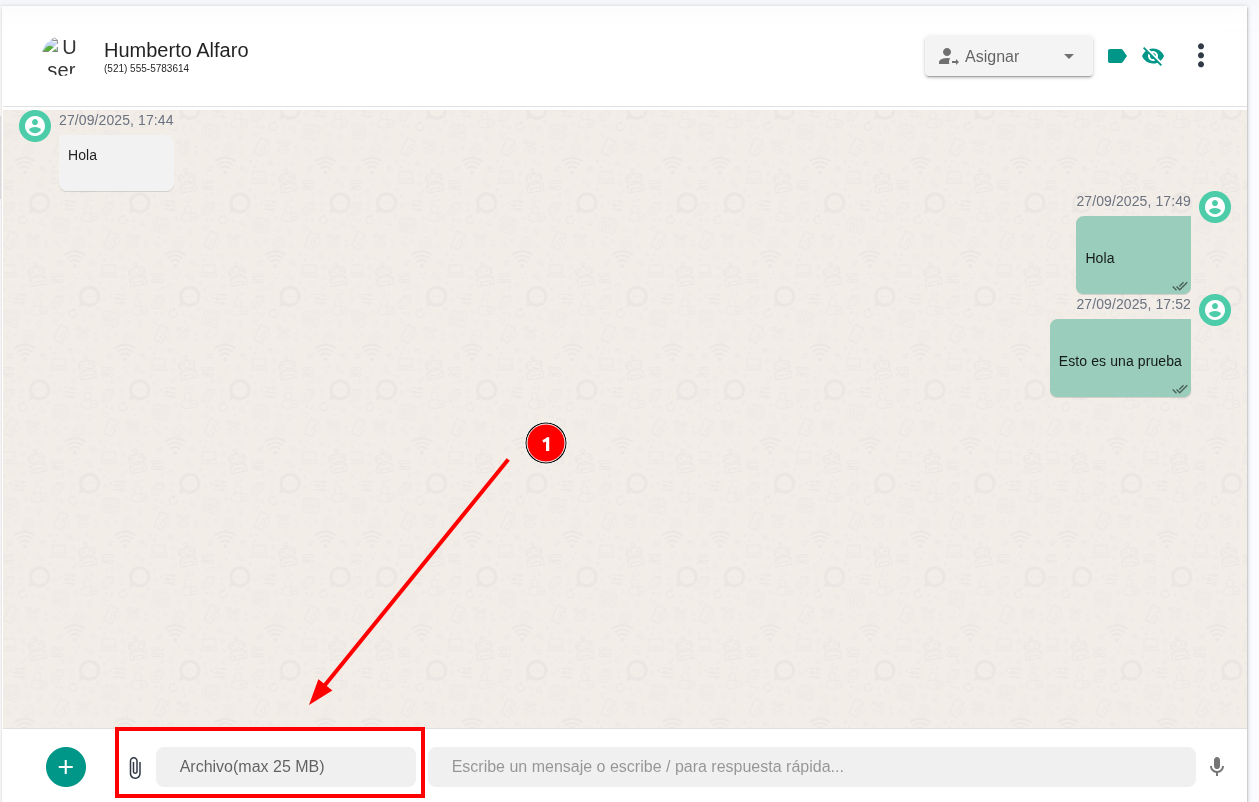Click the person icon in Asignar
The height and width of the screenshot is (802, 1259).
pos(947,57)
